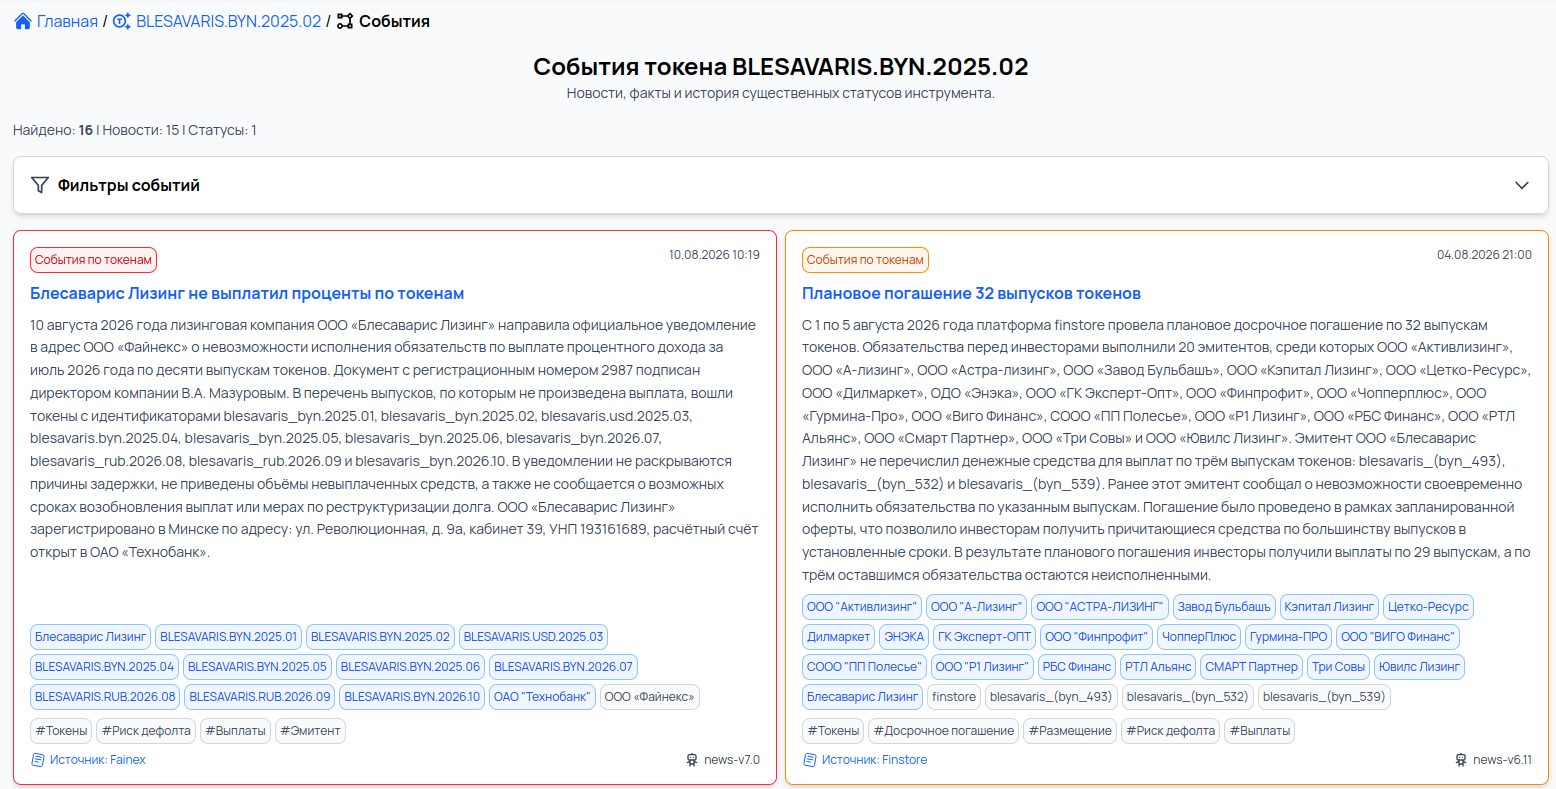Click the funnel filter icon
The image size is (1556, 789).
[x=40, y=185]
